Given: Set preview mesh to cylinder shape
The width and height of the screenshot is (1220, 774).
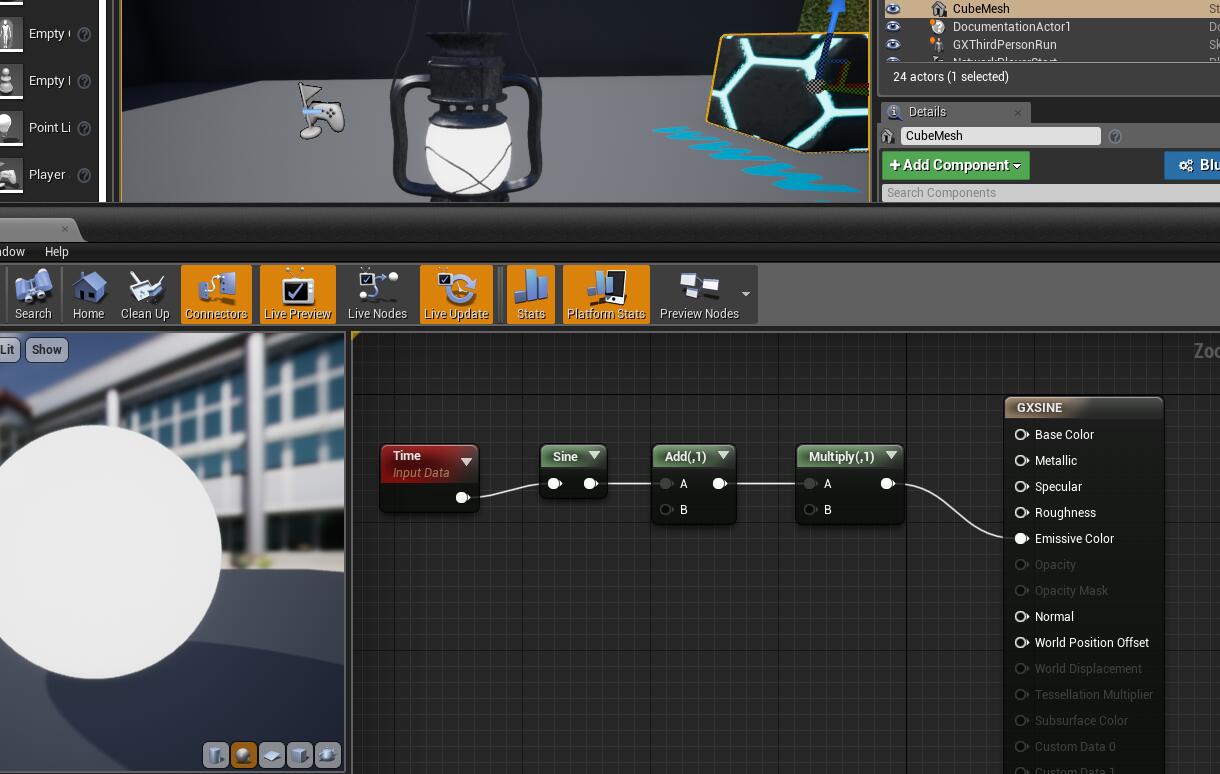Looking at the screenshot, I should pos(215,755).
